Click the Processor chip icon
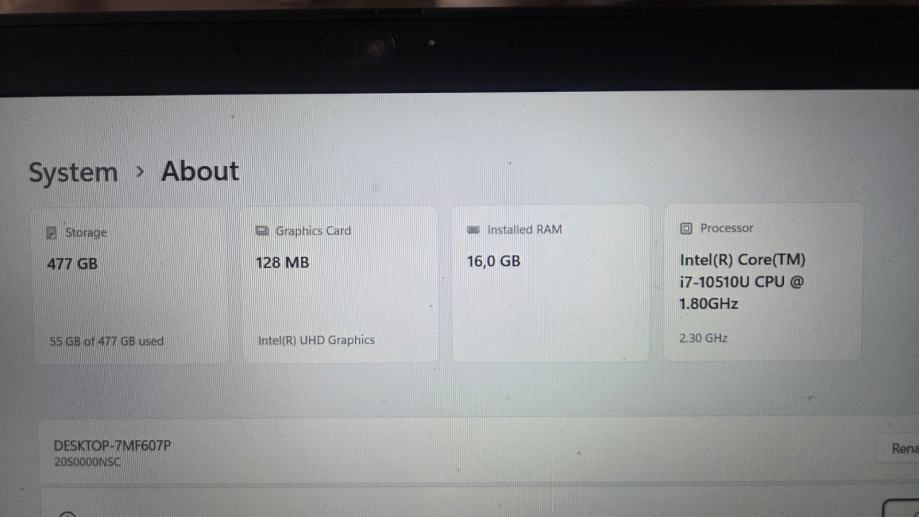919x517 pixels. (x=686, y=228)
